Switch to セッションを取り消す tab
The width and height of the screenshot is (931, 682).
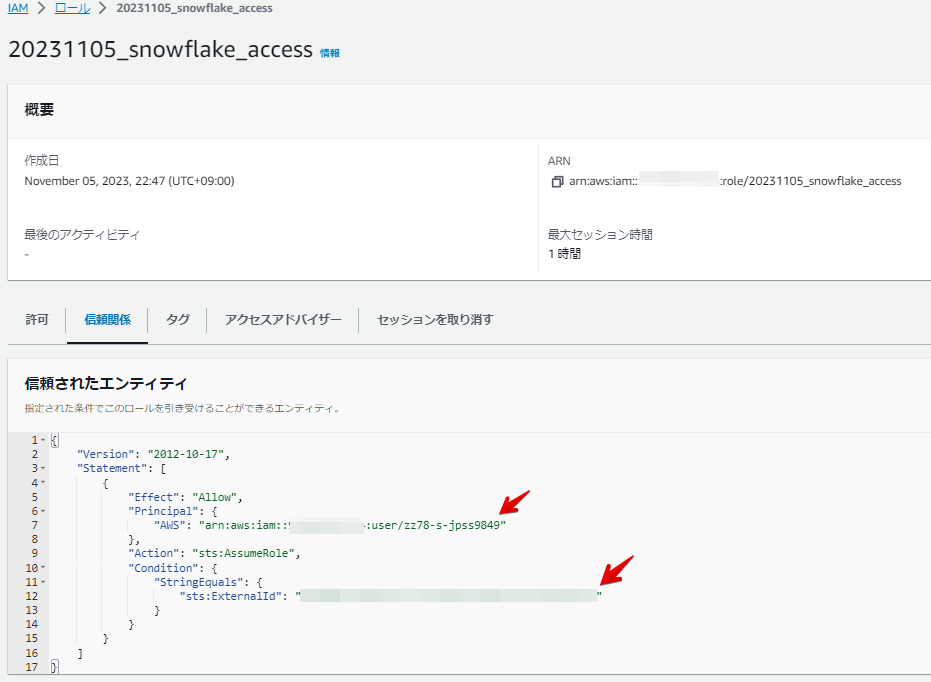435,319
